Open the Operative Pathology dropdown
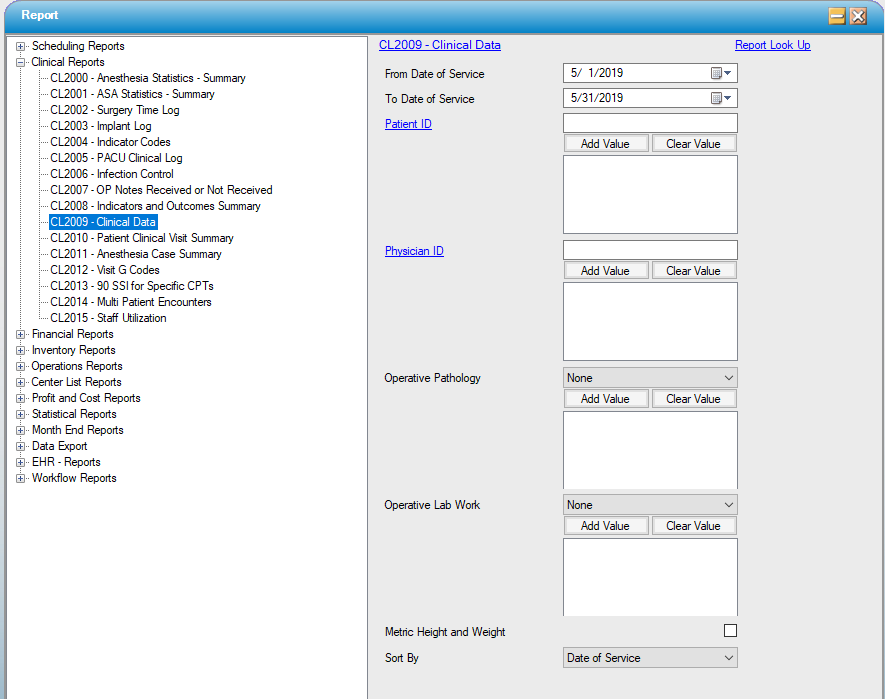885x699 pixels. pyautogui.click(x=650, y=378)
